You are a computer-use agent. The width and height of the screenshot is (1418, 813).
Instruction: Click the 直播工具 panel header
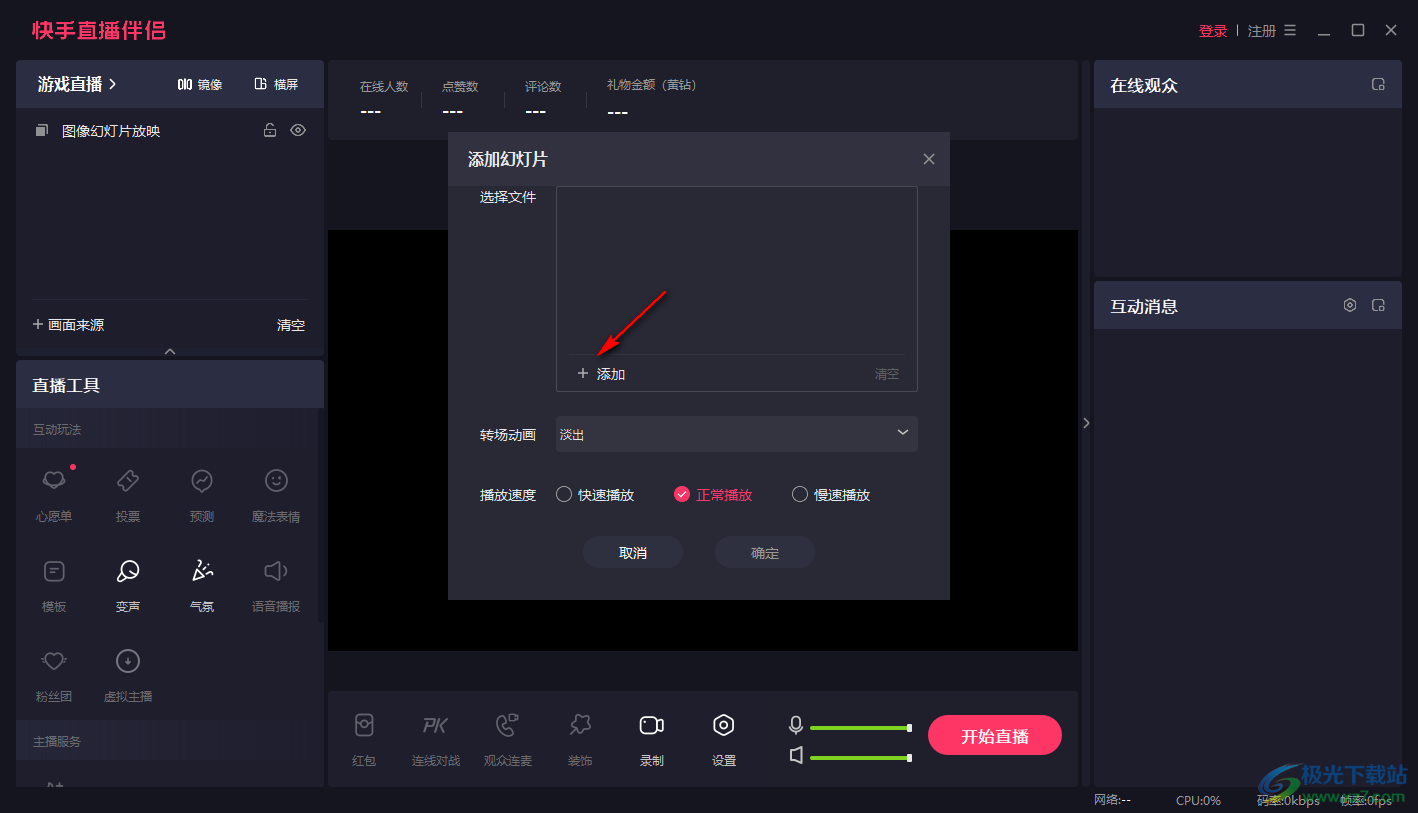170,384
